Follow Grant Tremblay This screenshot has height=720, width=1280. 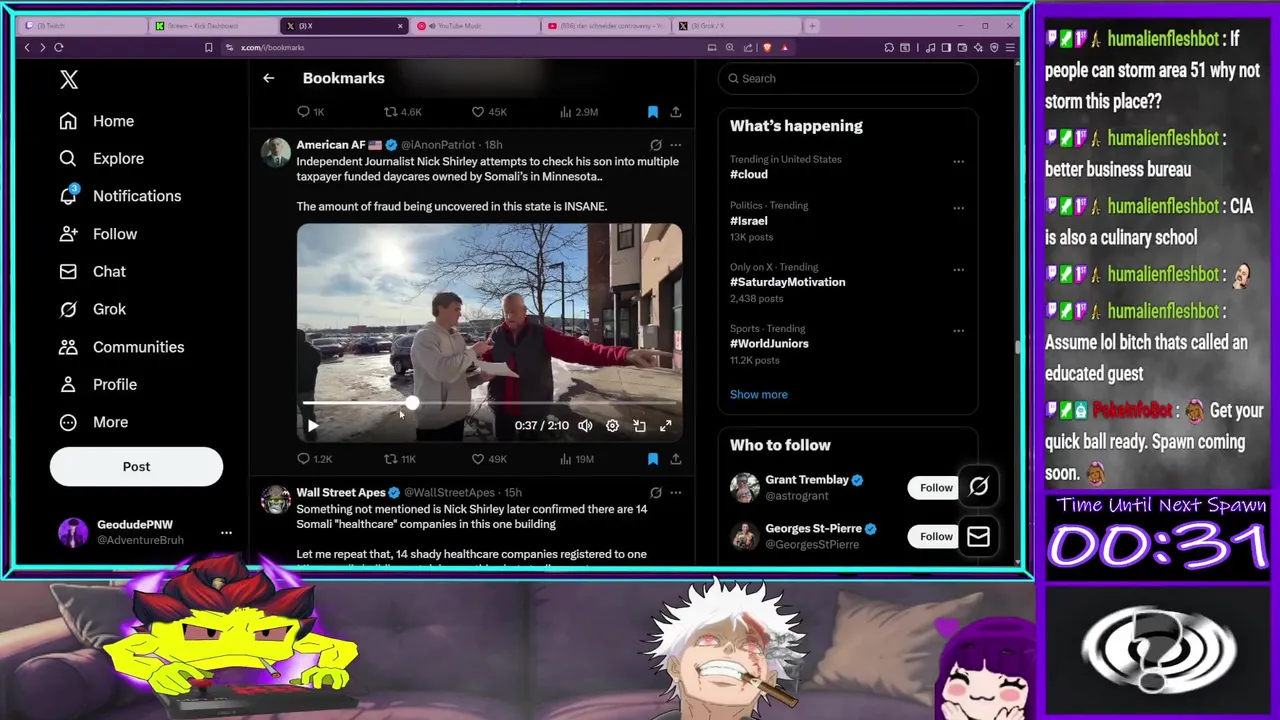pos(936,488)
